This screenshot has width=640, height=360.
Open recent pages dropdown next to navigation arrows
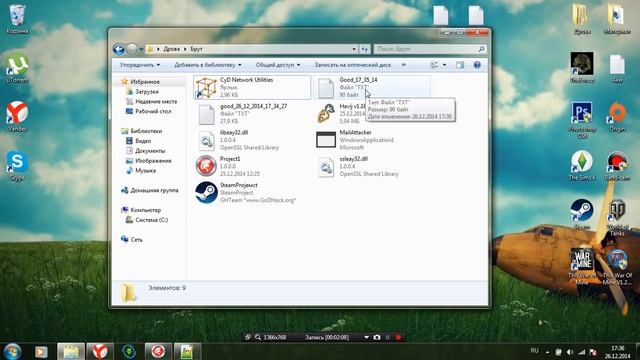point(141,49)
